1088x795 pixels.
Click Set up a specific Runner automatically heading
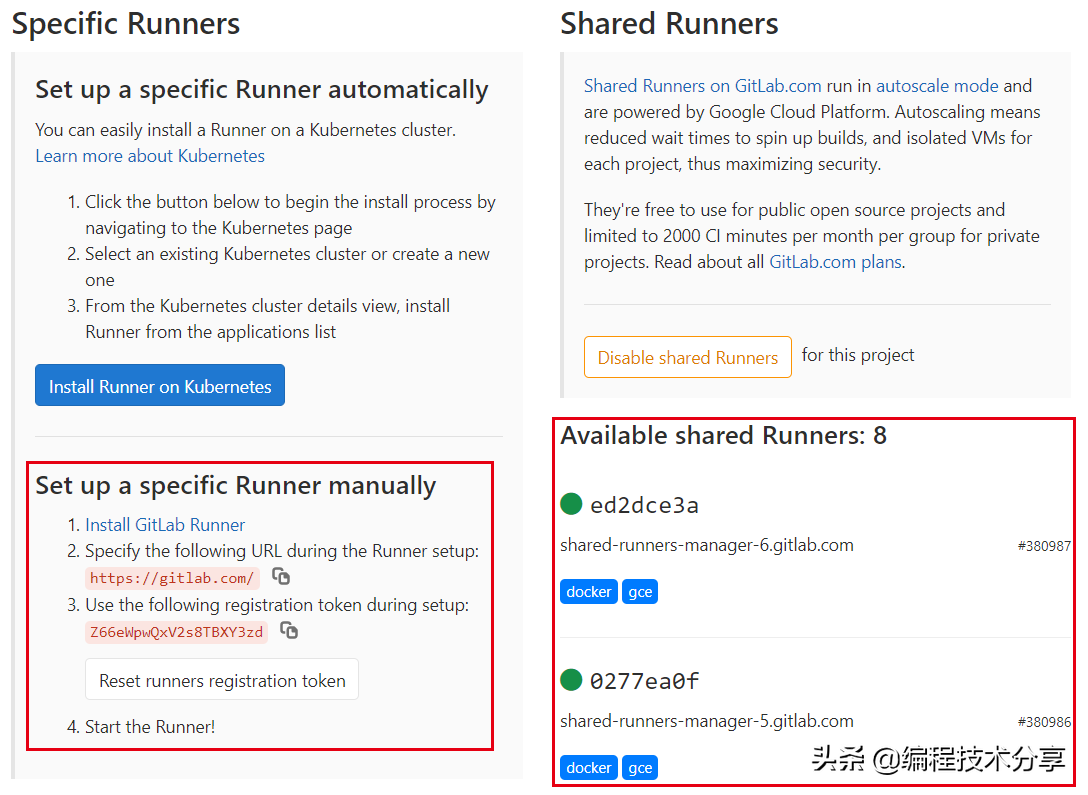262,90
